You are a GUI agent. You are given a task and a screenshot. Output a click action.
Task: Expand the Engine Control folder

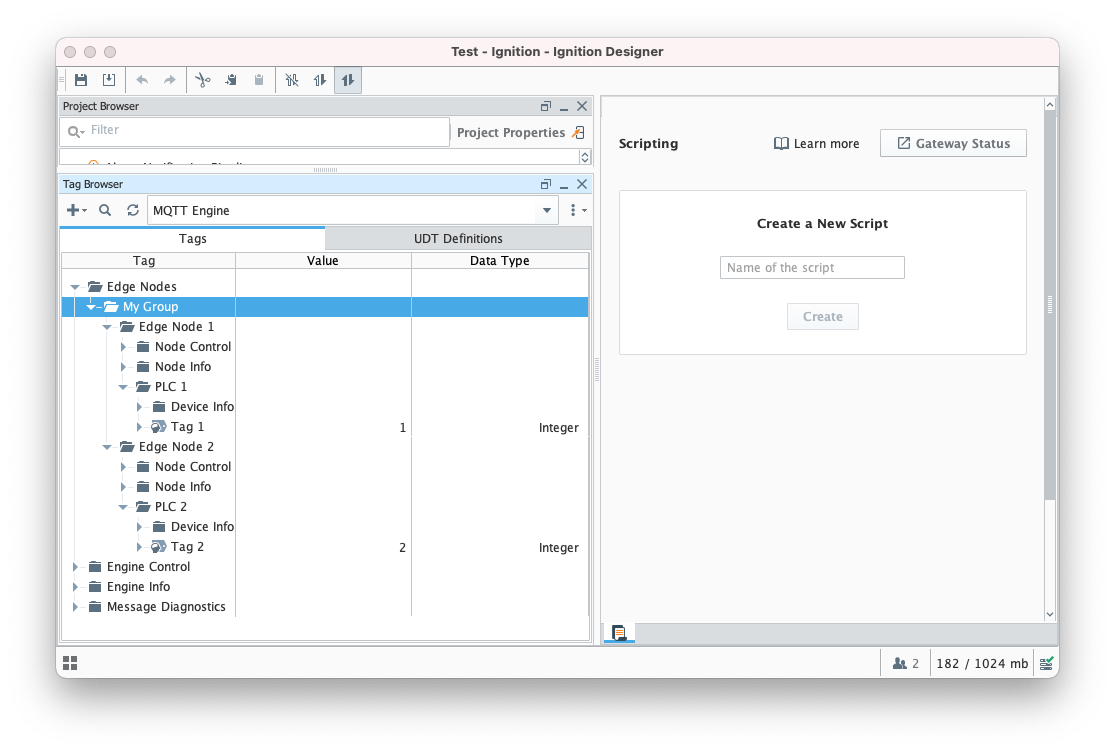pyautogui.click(x=75, y=566)
